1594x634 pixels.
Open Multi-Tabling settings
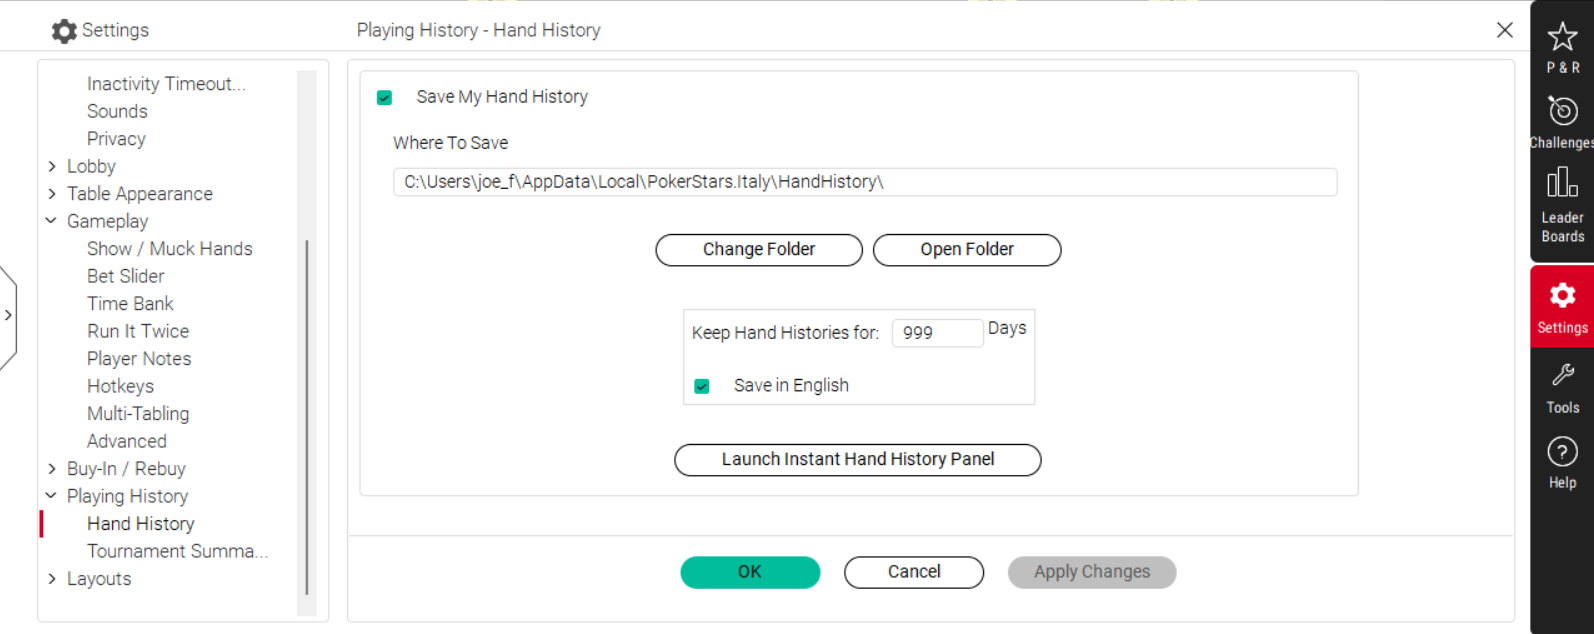pos(138,414)
